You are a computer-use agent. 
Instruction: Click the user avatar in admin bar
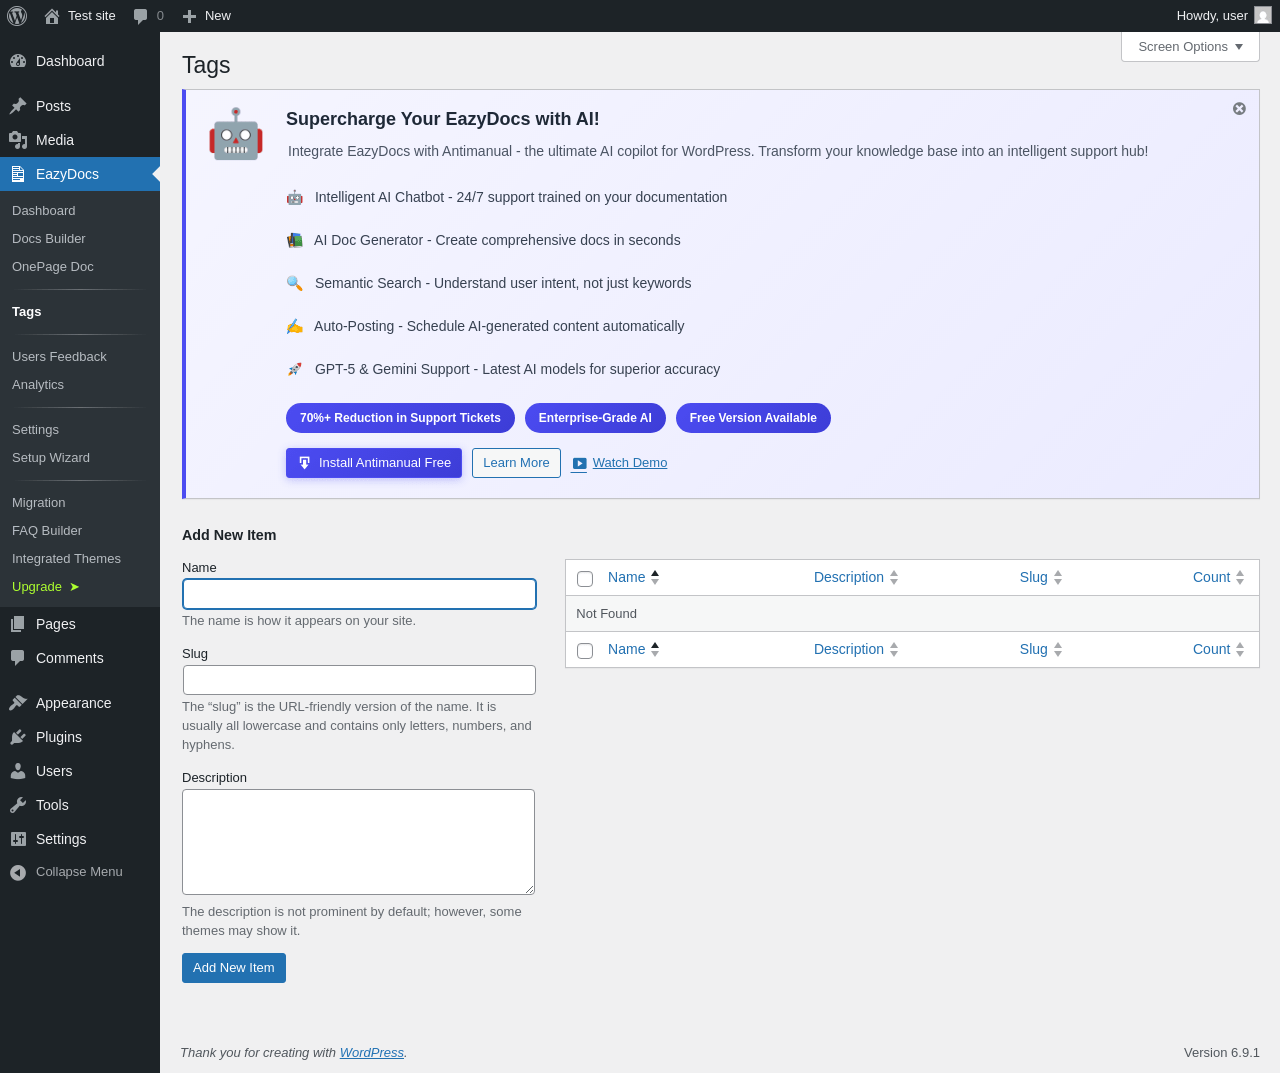coord(1263,15)
